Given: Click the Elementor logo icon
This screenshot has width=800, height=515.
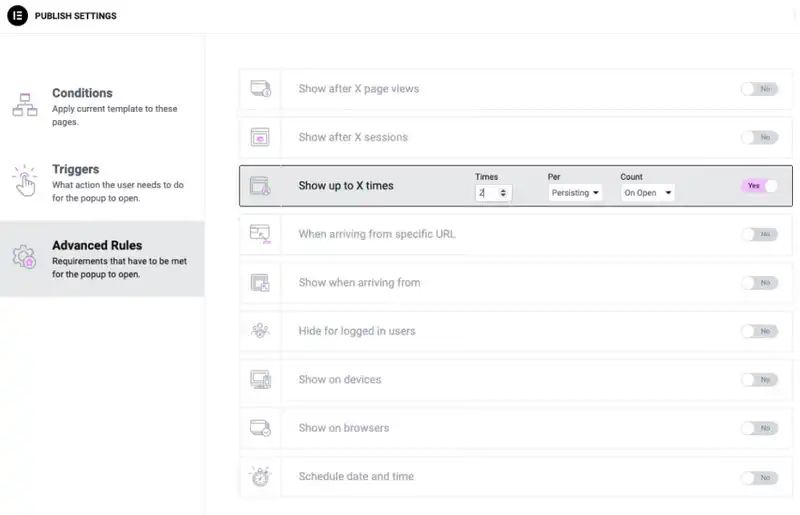Looking at the screenshot, I should point(17,16).
